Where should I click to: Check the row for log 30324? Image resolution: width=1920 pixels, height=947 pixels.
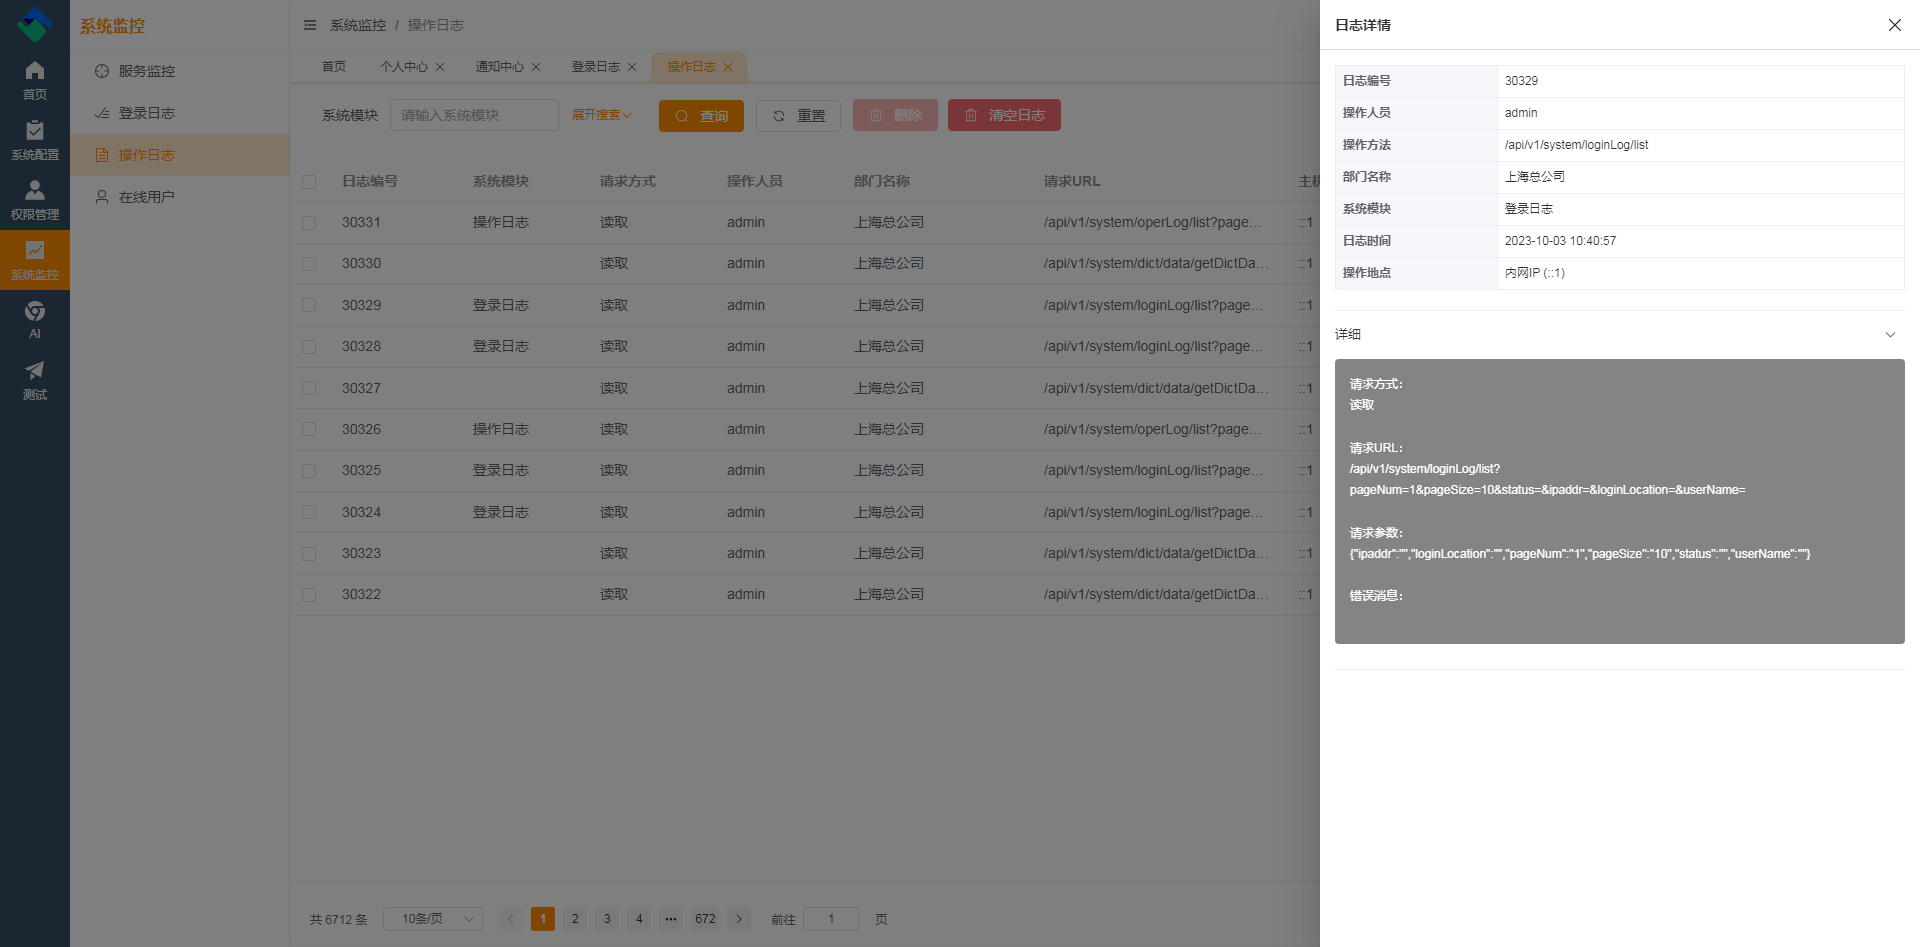309,512
